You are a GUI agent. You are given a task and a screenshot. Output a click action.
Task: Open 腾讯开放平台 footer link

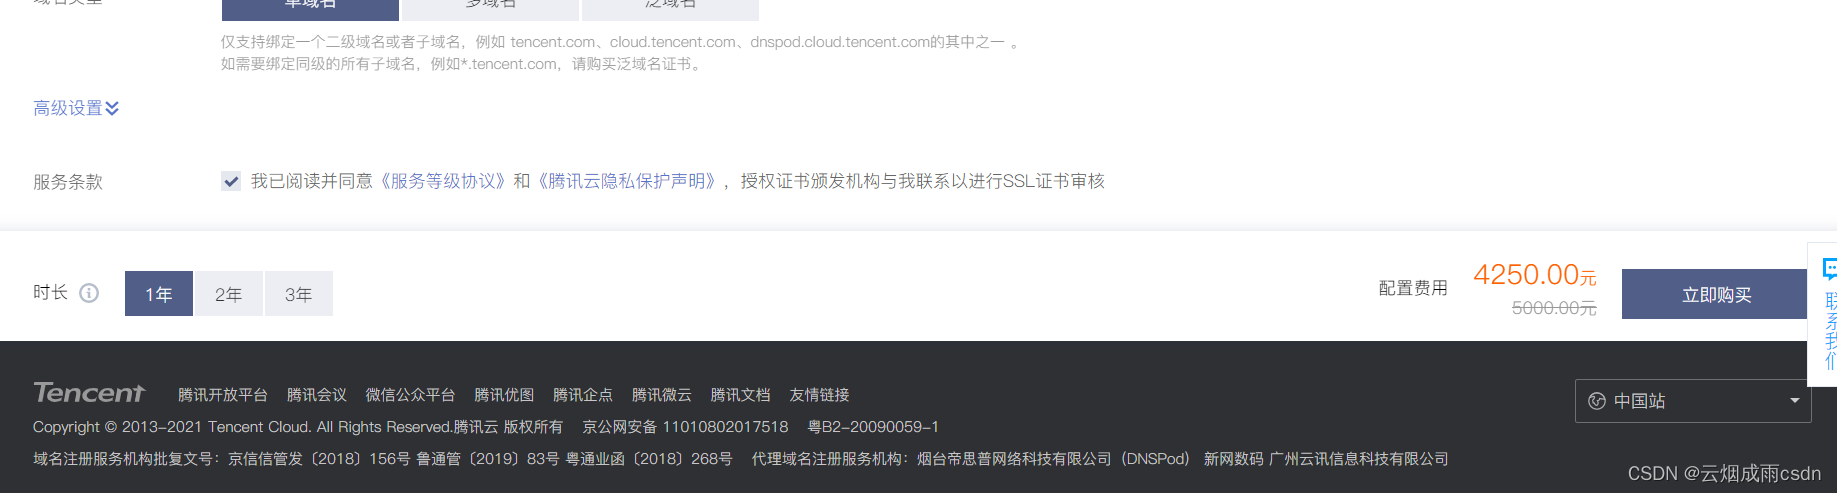pos(223,395)
